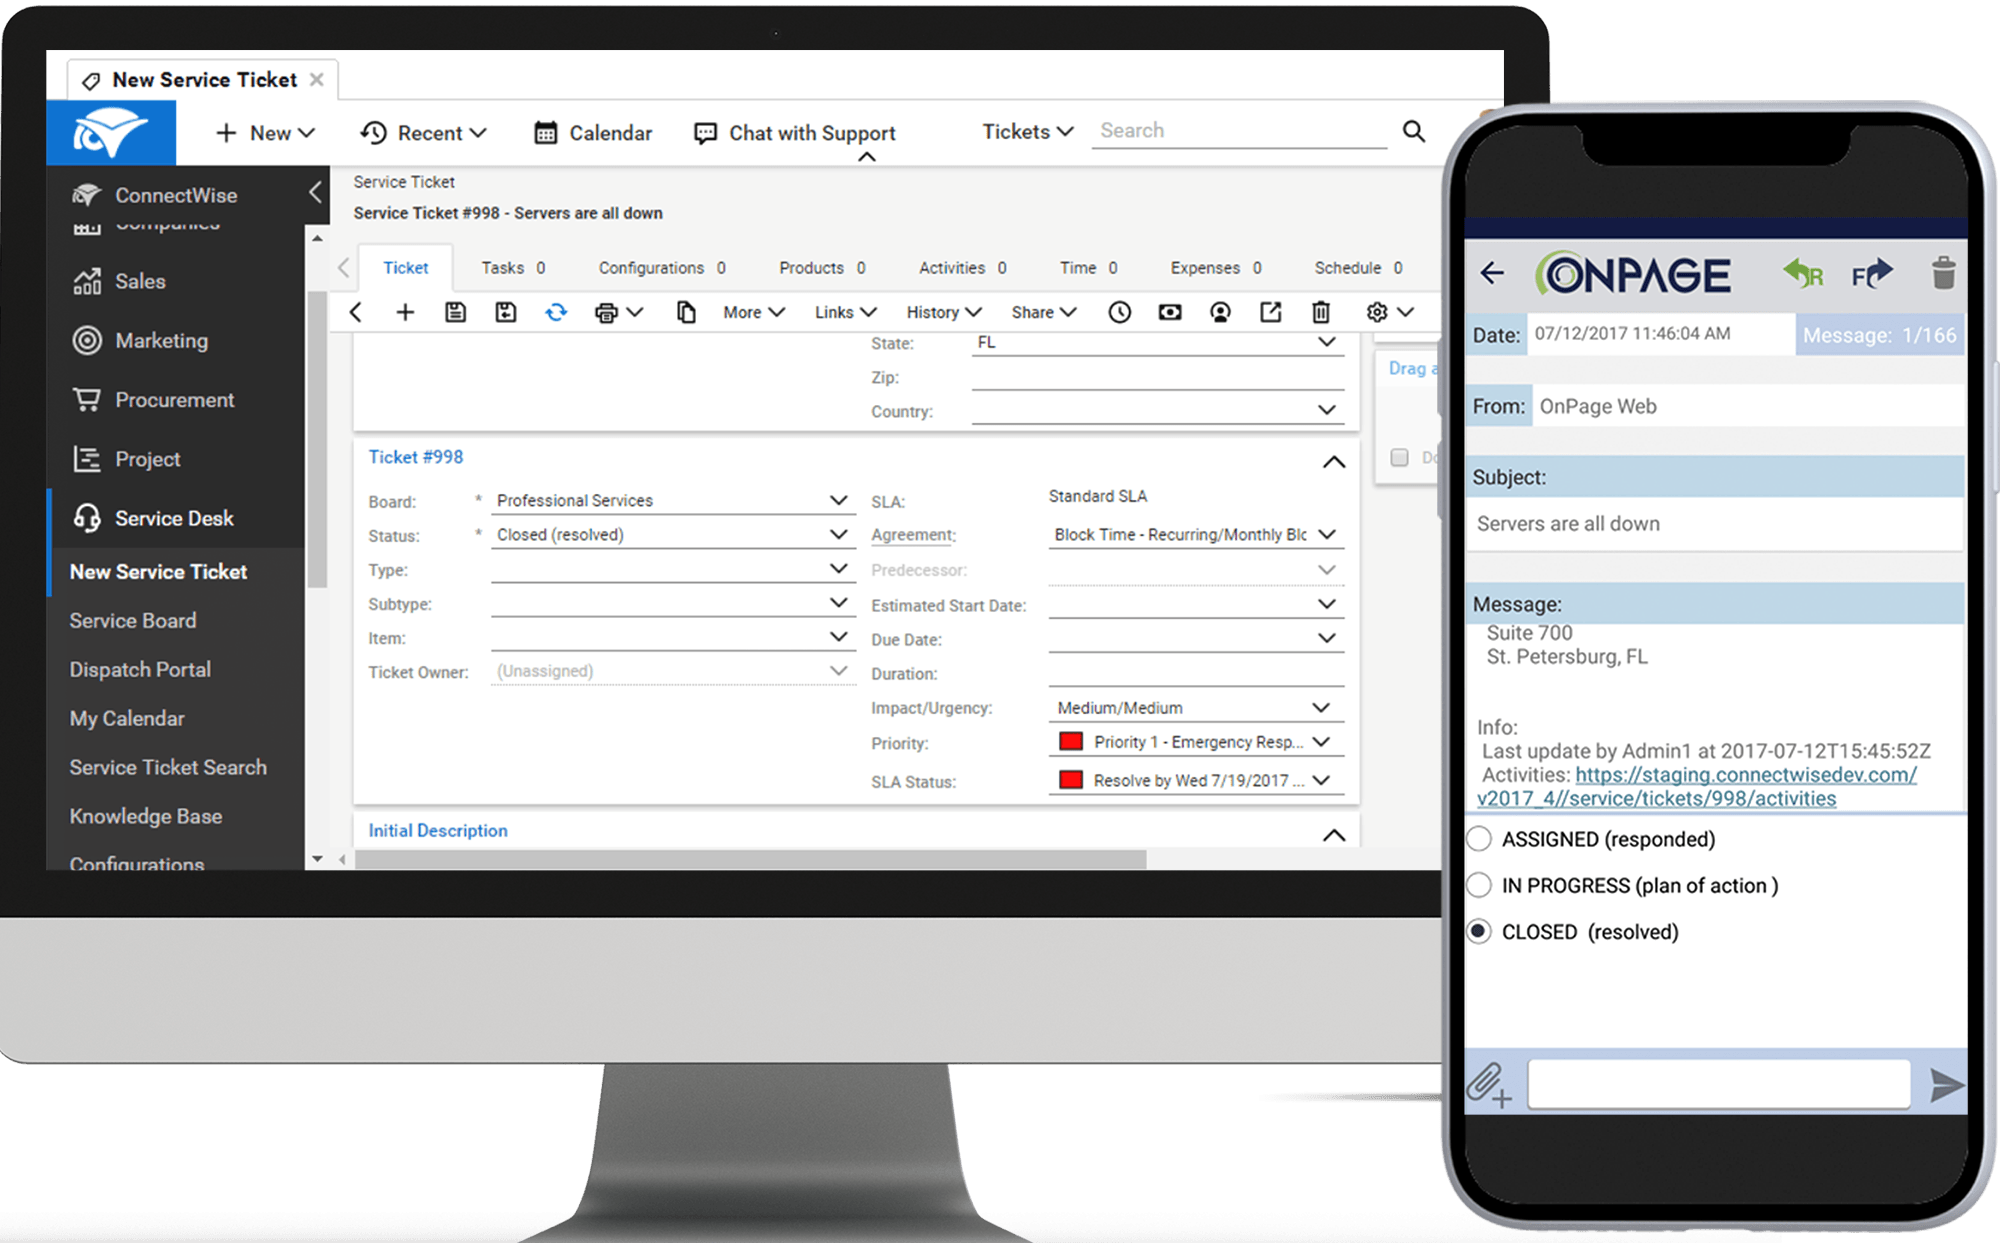Image resolution: width=2000 pixels, height=1243 pixels.
Task: Tap the message text field on phone
Action: tap(1719, 1084)
